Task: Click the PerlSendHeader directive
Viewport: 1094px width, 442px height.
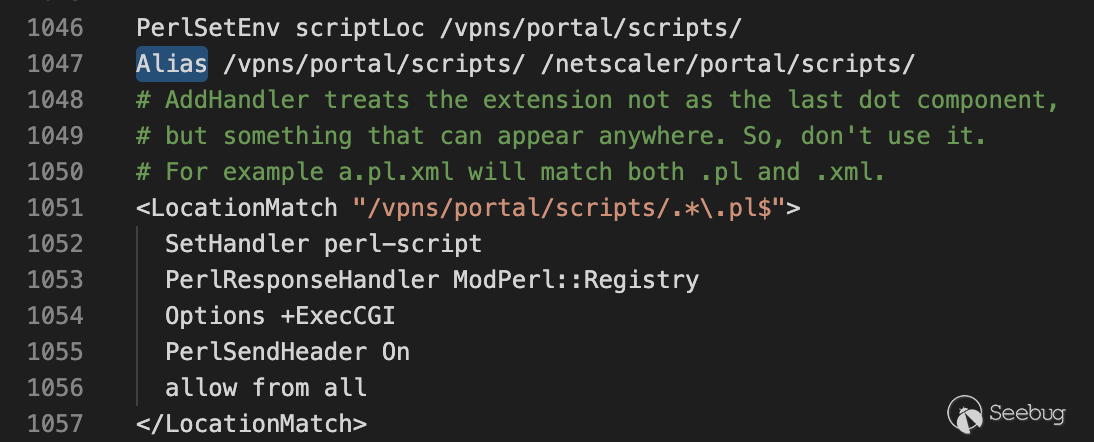Action: pyautogui.click(x=266, y=351)
